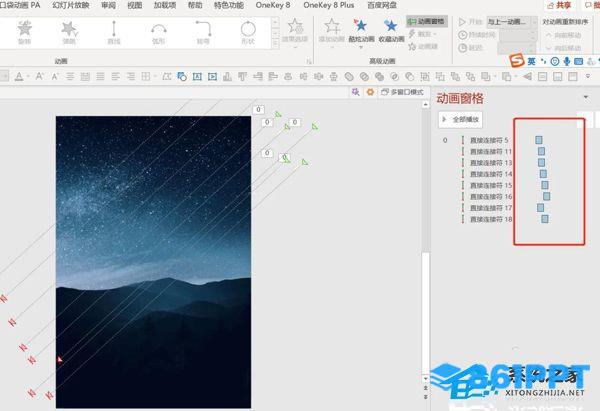Open 效果选项 effect options
Viewport: 600px width, 411px height.
(x=295, y=33)
